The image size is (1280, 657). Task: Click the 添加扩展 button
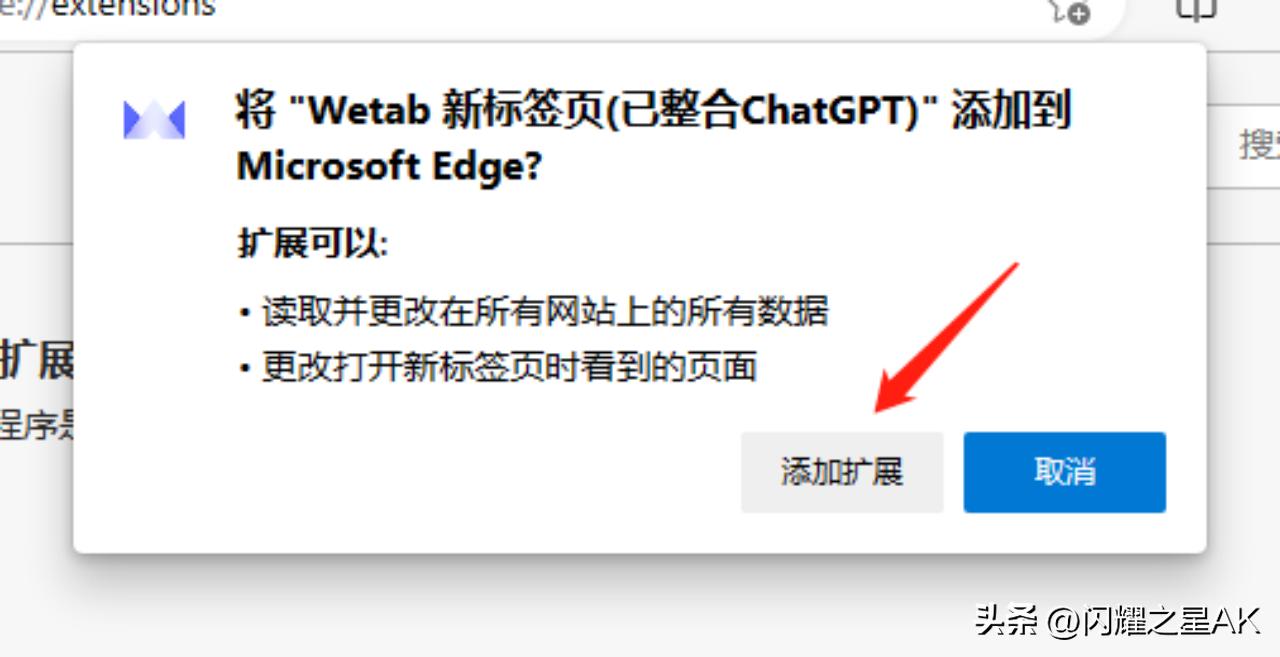[842, 472]
